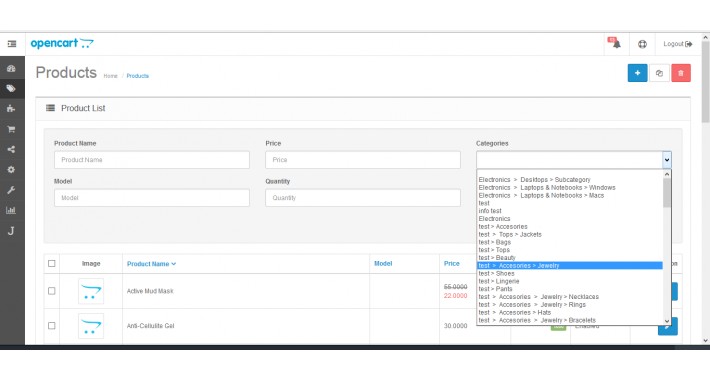Sort table by Price column

tap(451, 263)
